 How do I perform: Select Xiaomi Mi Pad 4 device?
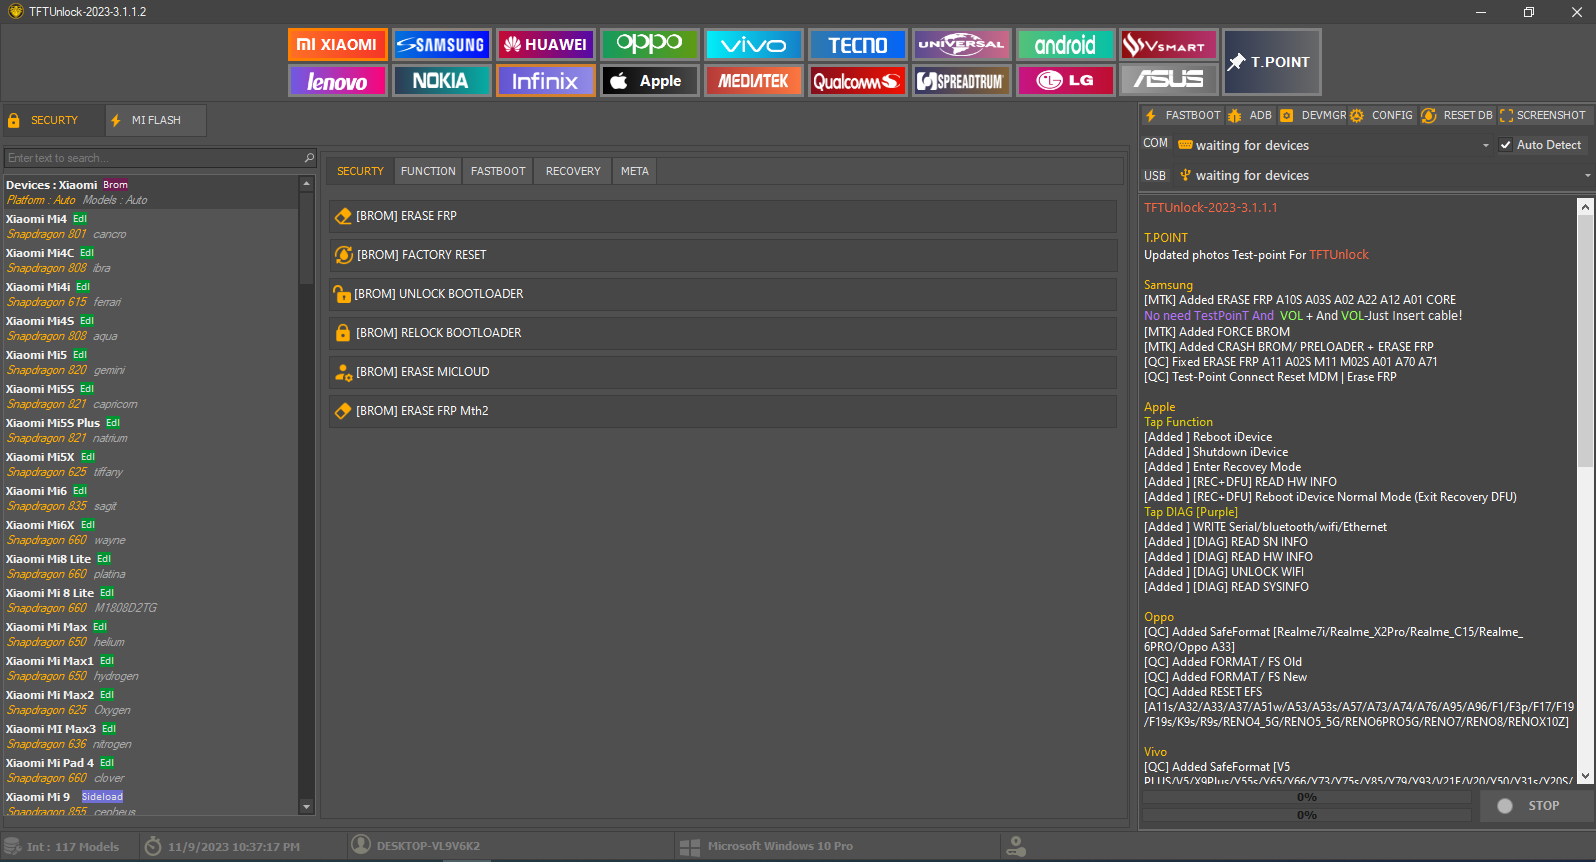click(x=150, y=770)
